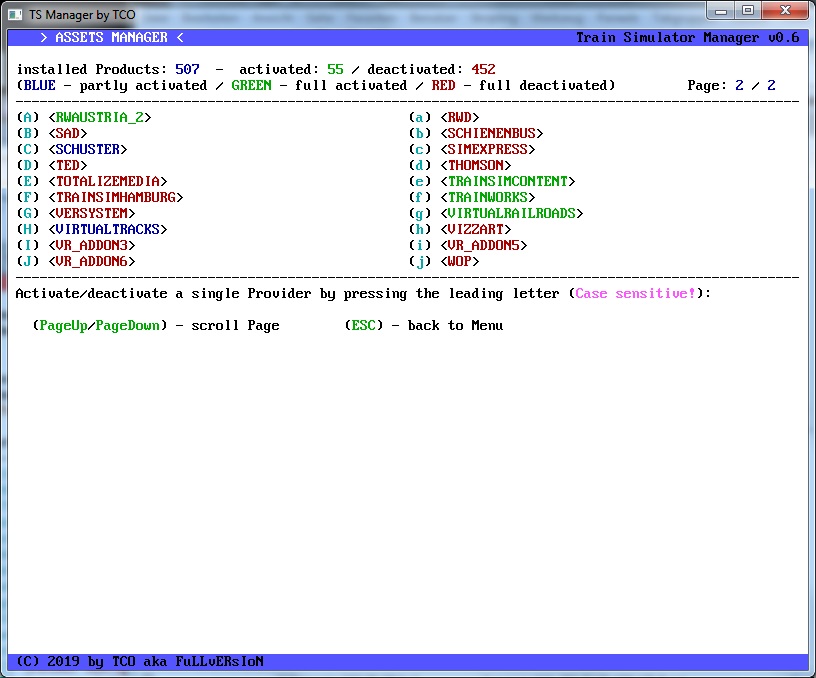Click the deactivated count 452
The height and width of the screenshot is (678, 816).
tap(483, 70)
